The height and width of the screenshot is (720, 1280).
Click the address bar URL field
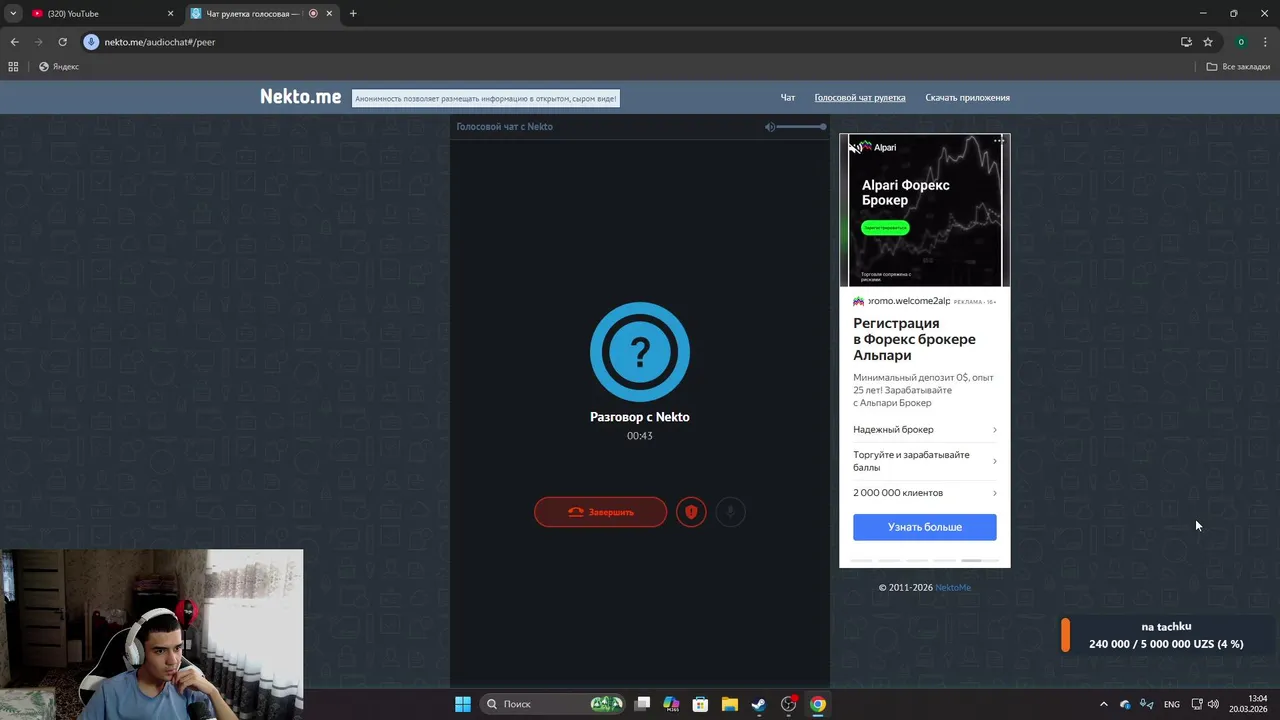click(640, 42)
